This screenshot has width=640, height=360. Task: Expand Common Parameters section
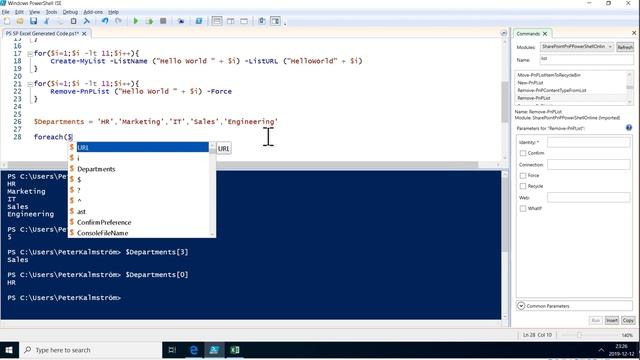point(521,306)
